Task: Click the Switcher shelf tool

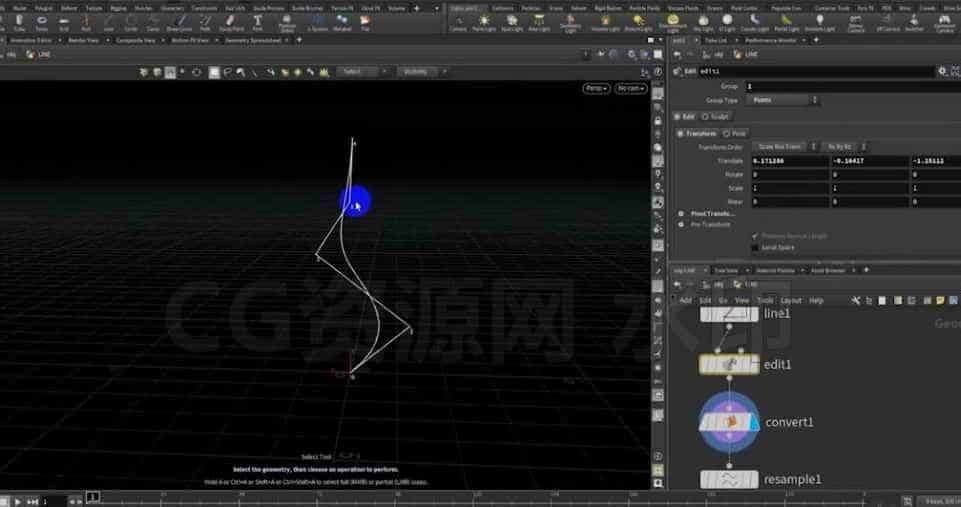Action: pyautogui.click(x=914, y=23)
